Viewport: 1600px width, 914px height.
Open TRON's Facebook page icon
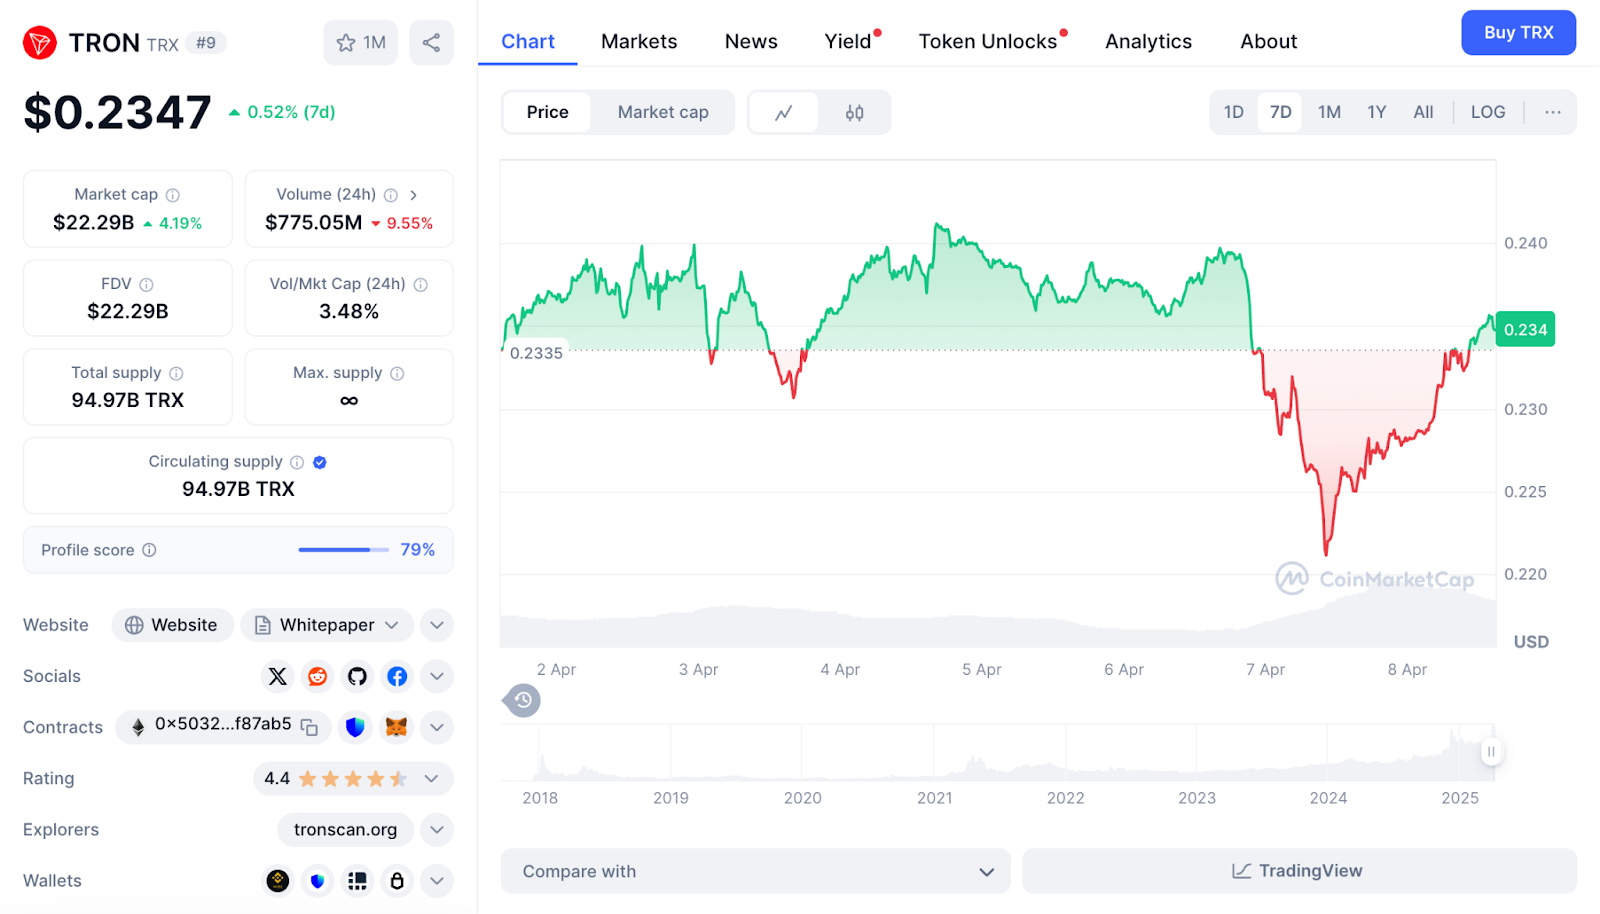point(397,677)
